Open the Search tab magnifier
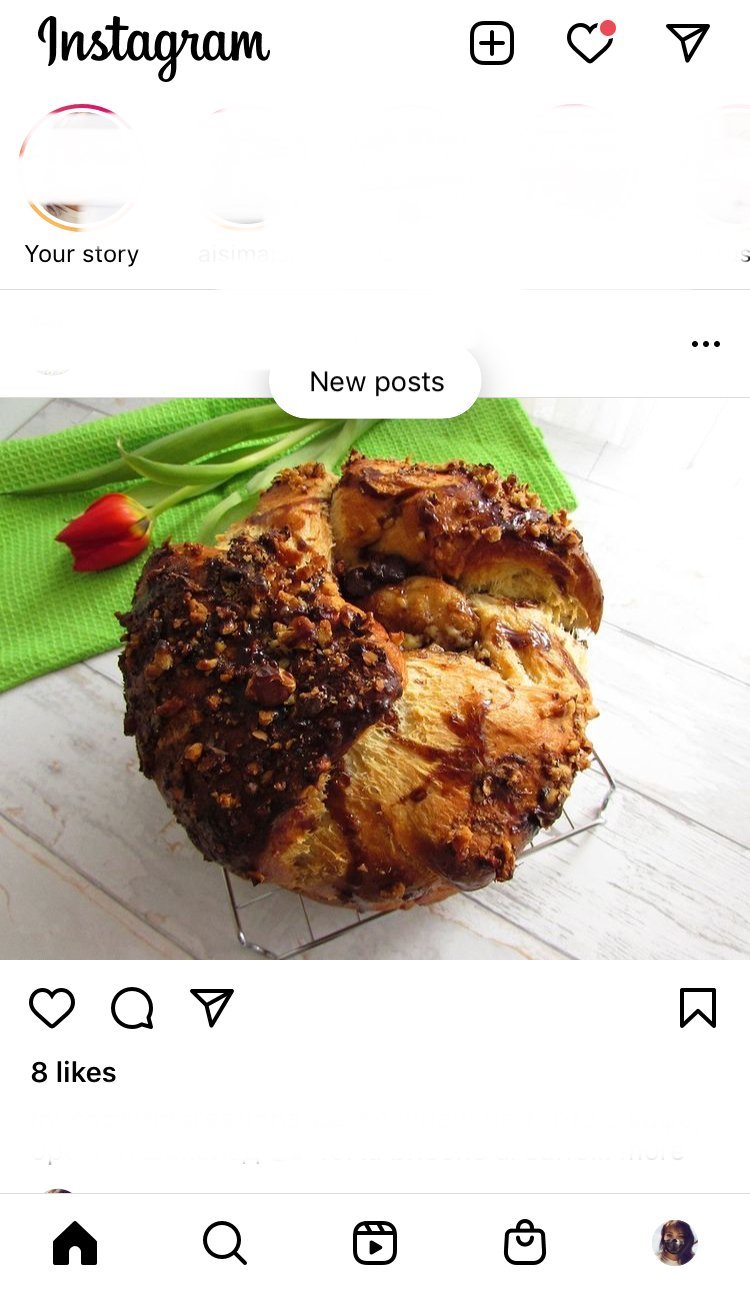 225,1243
